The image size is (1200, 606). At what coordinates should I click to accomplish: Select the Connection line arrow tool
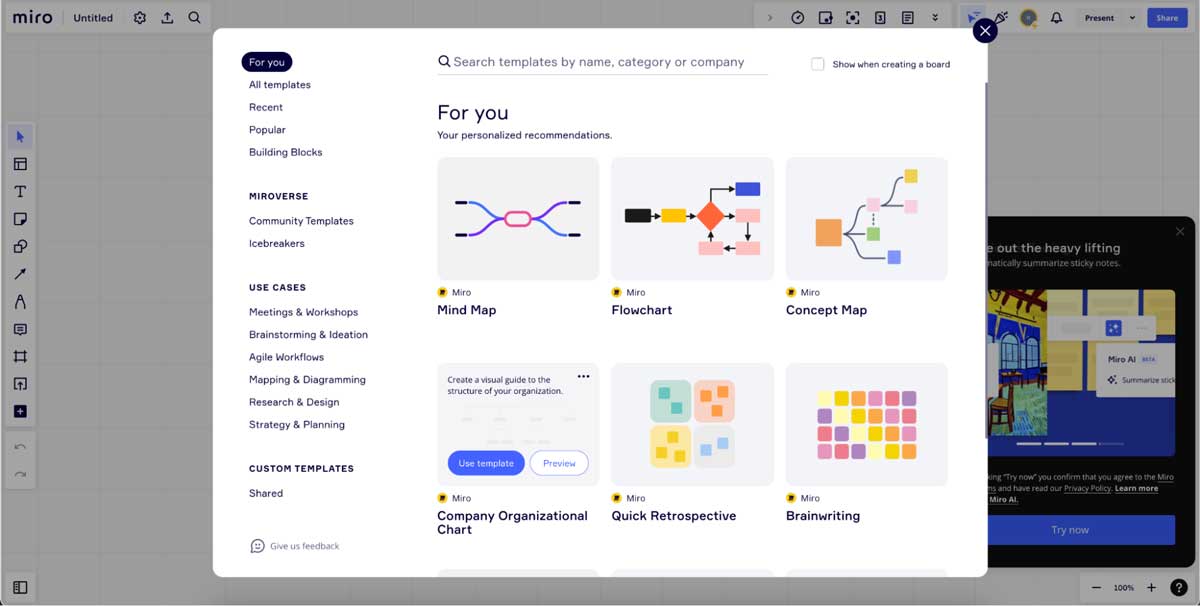[x=20, y=274]
